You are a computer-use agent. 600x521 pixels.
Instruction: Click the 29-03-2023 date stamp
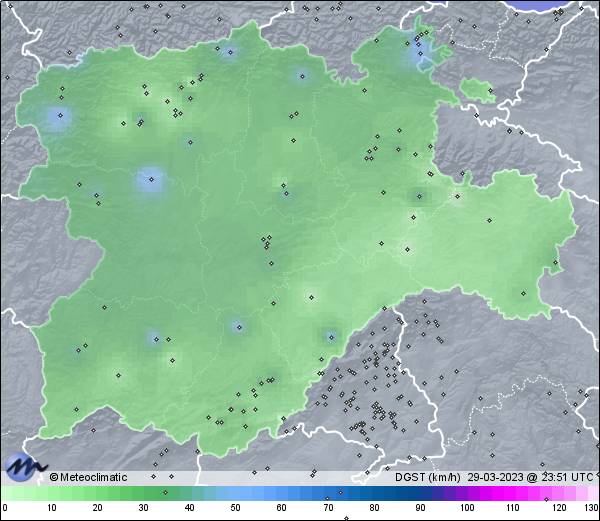pyautogui.click(x=495, y=477)
